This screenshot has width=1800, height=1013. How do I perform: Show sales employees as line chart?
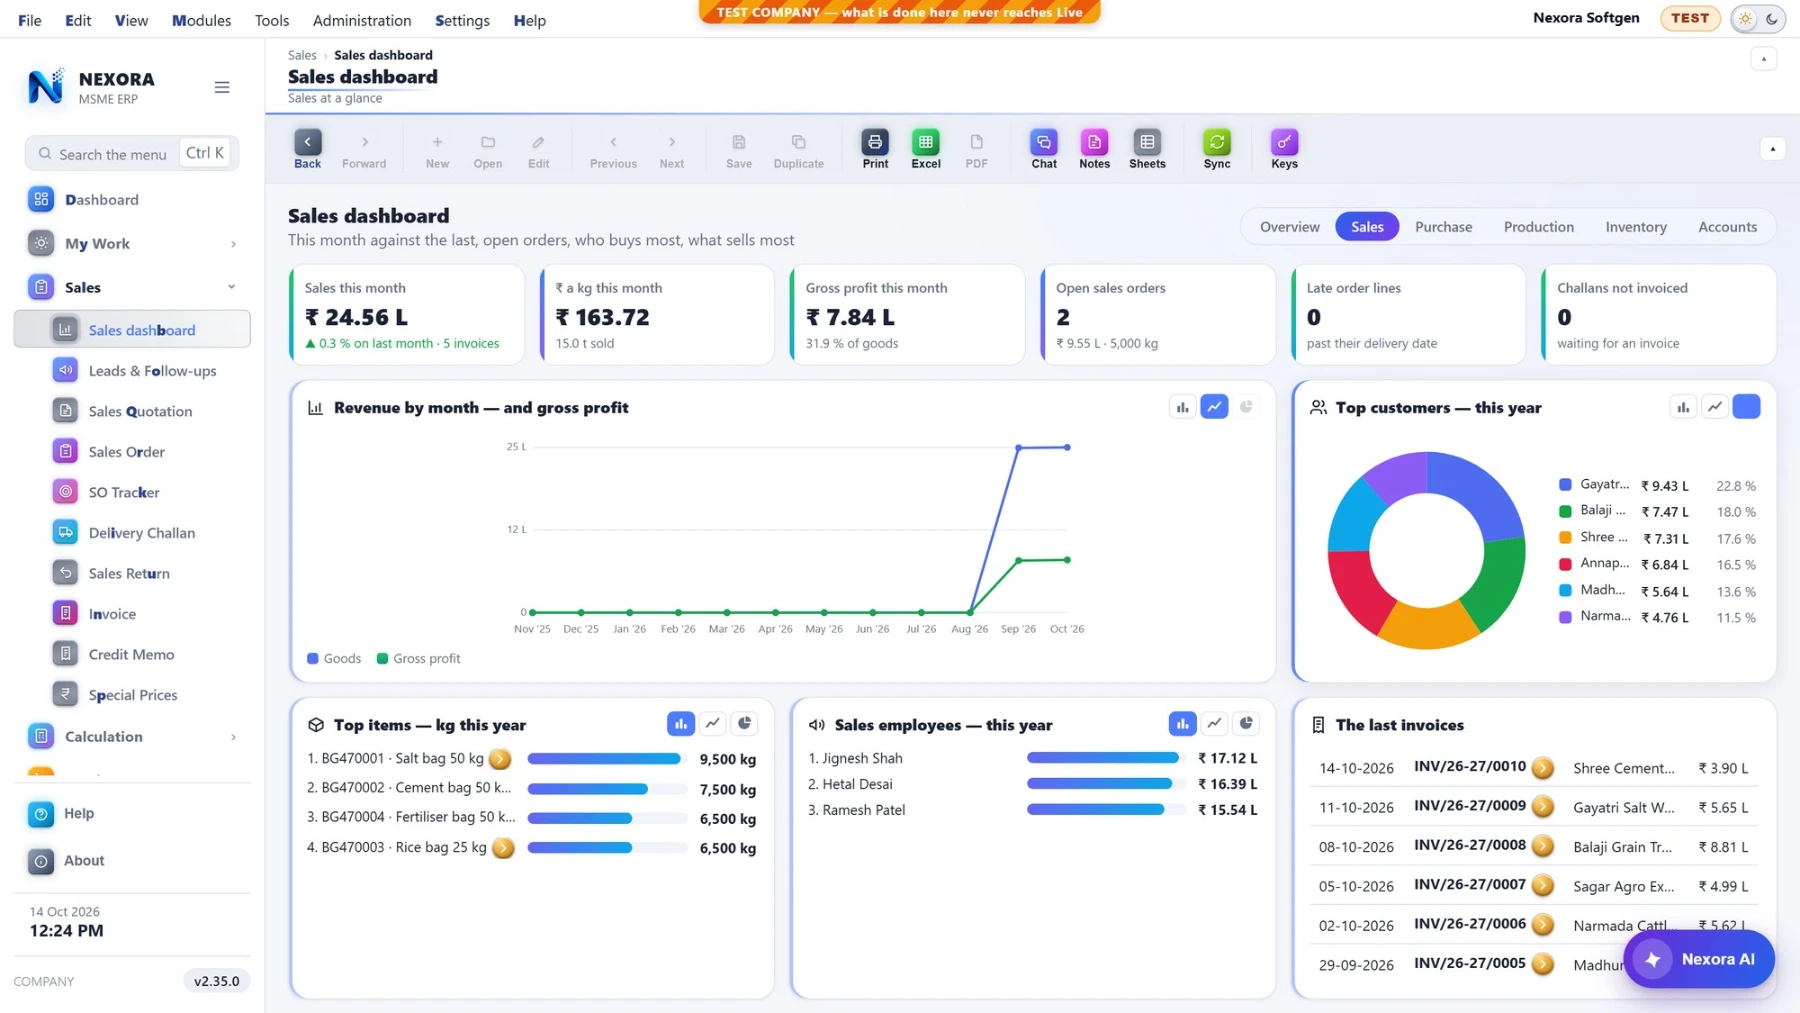pos(1214,723)
